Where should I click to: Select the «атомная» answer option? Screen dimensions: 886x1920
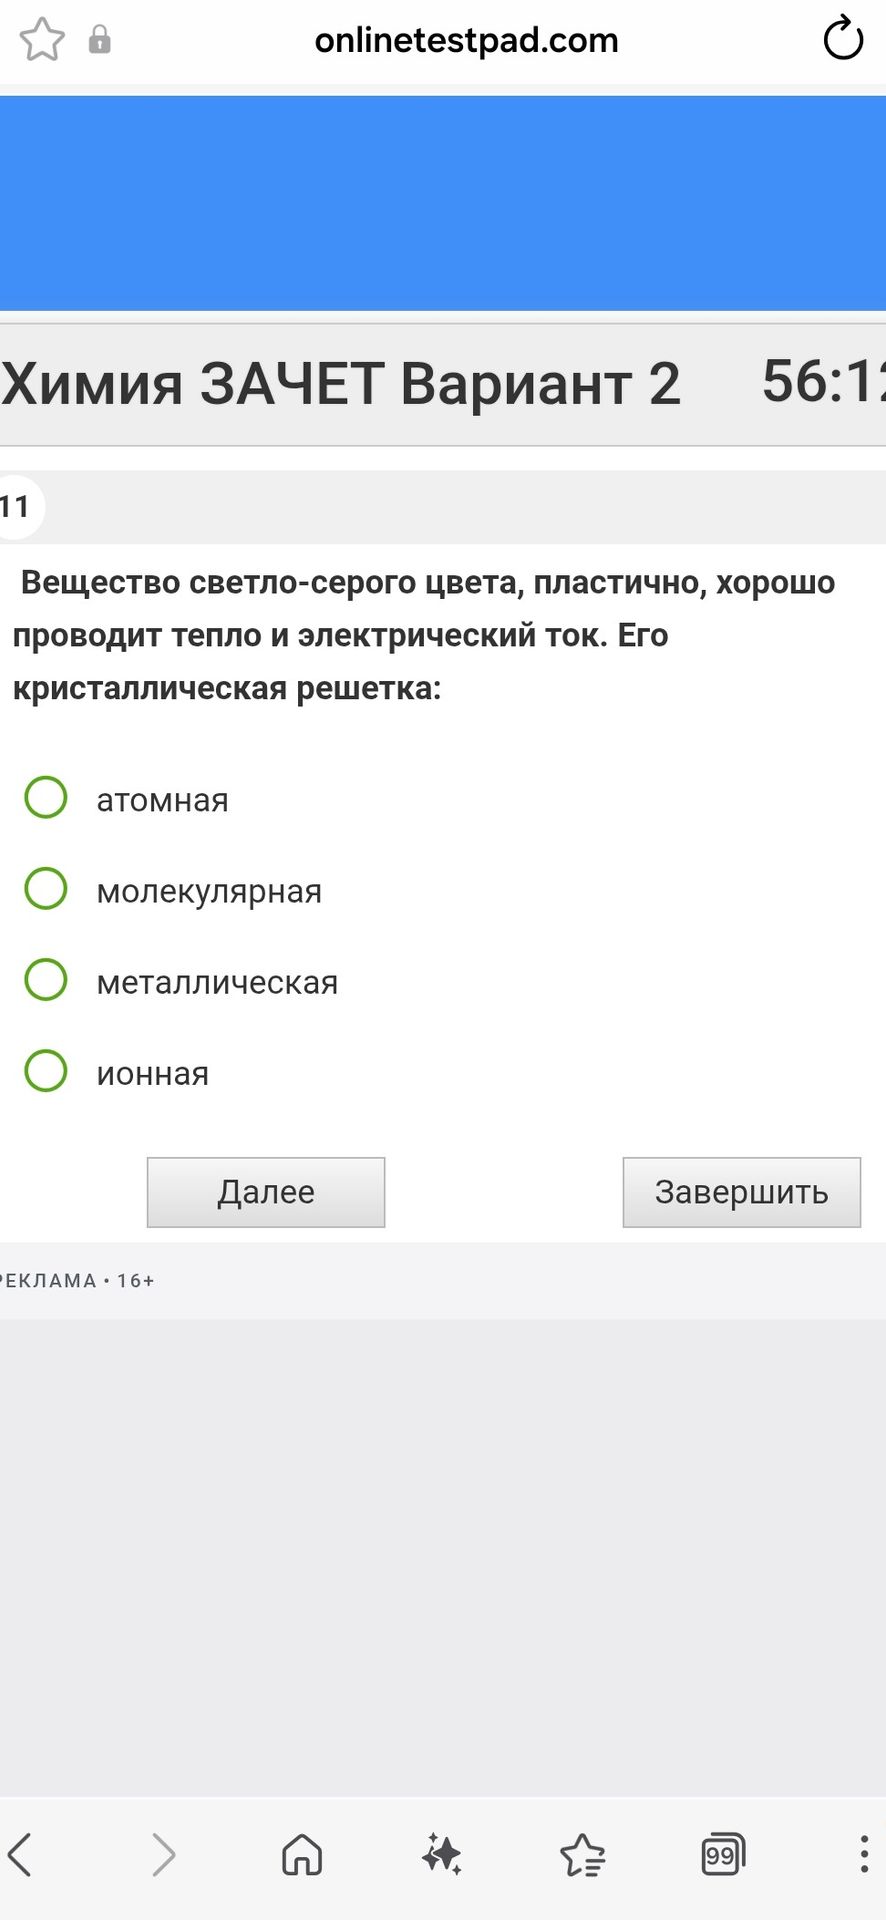point(46,797)
